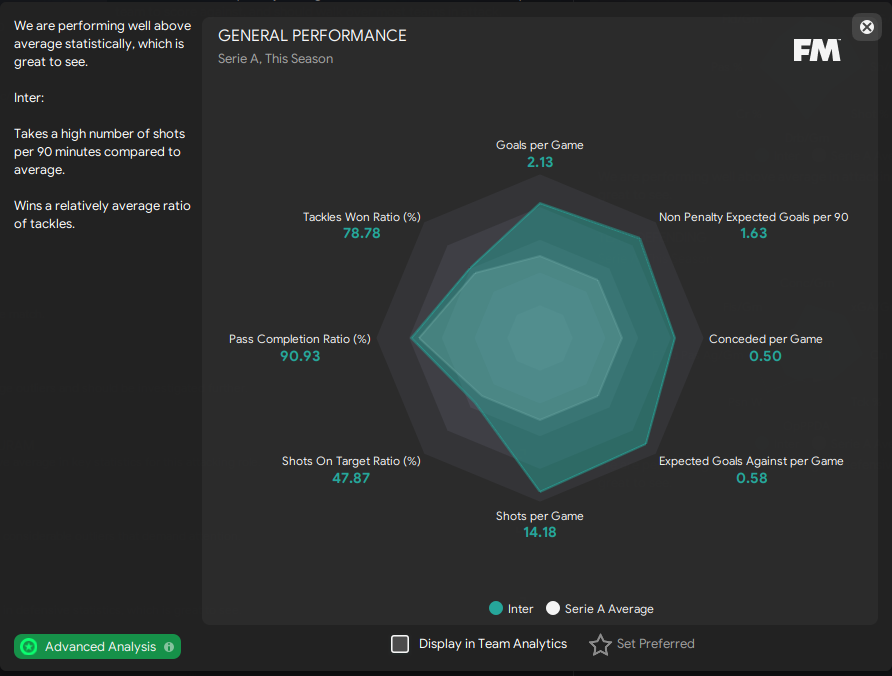
Task: Click the Display in Team Analytics label
Action: (493, 644)
